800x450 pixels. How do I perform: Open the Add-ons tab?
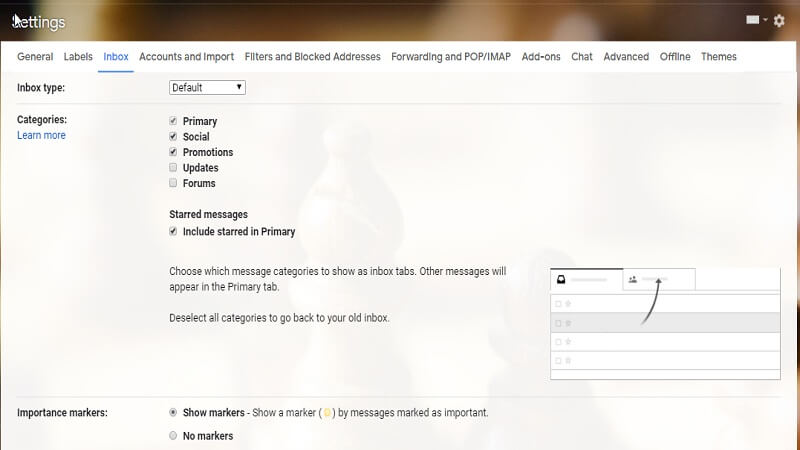[541, 57]
